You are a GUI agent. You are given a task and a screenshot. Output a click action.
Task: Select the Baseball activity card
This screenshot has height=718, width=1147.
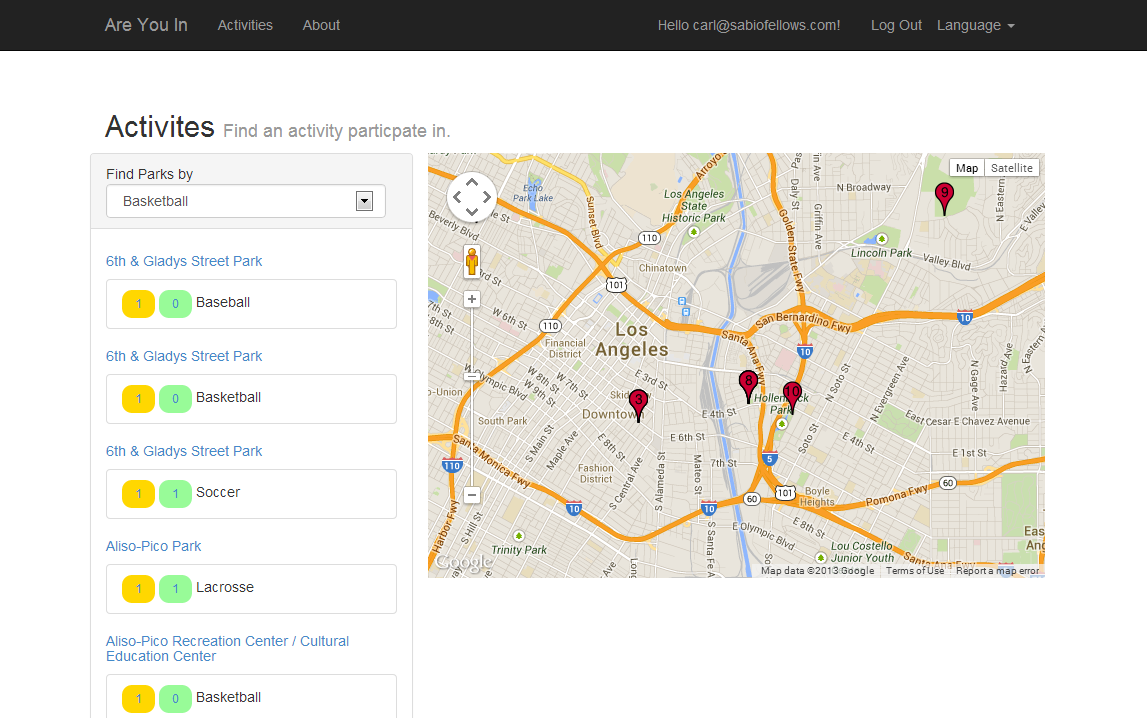[x=252, y=304]
